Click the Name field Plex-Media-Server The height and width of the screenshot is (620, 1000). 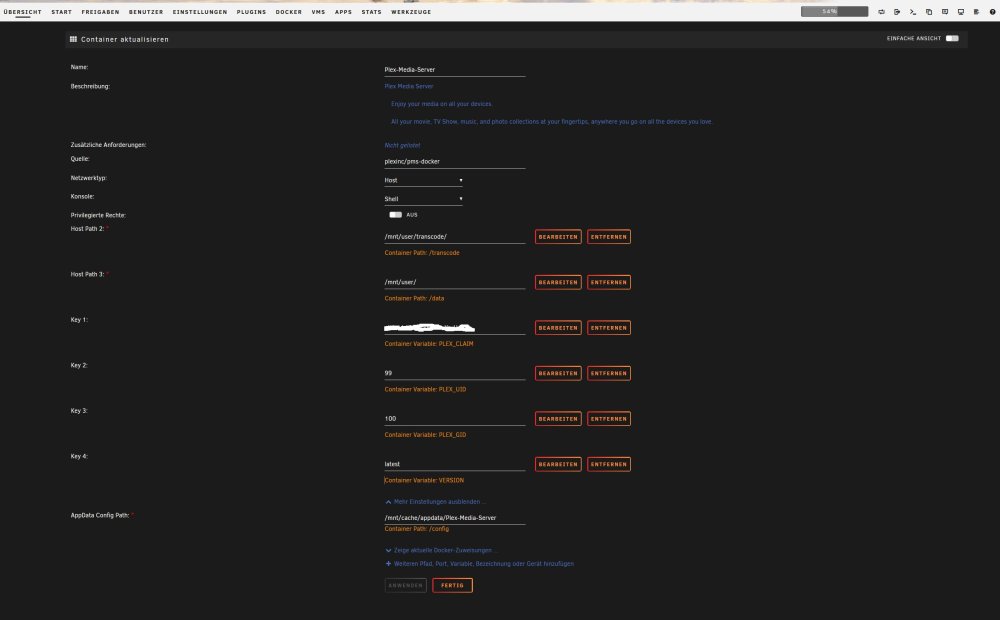[455, 70]
